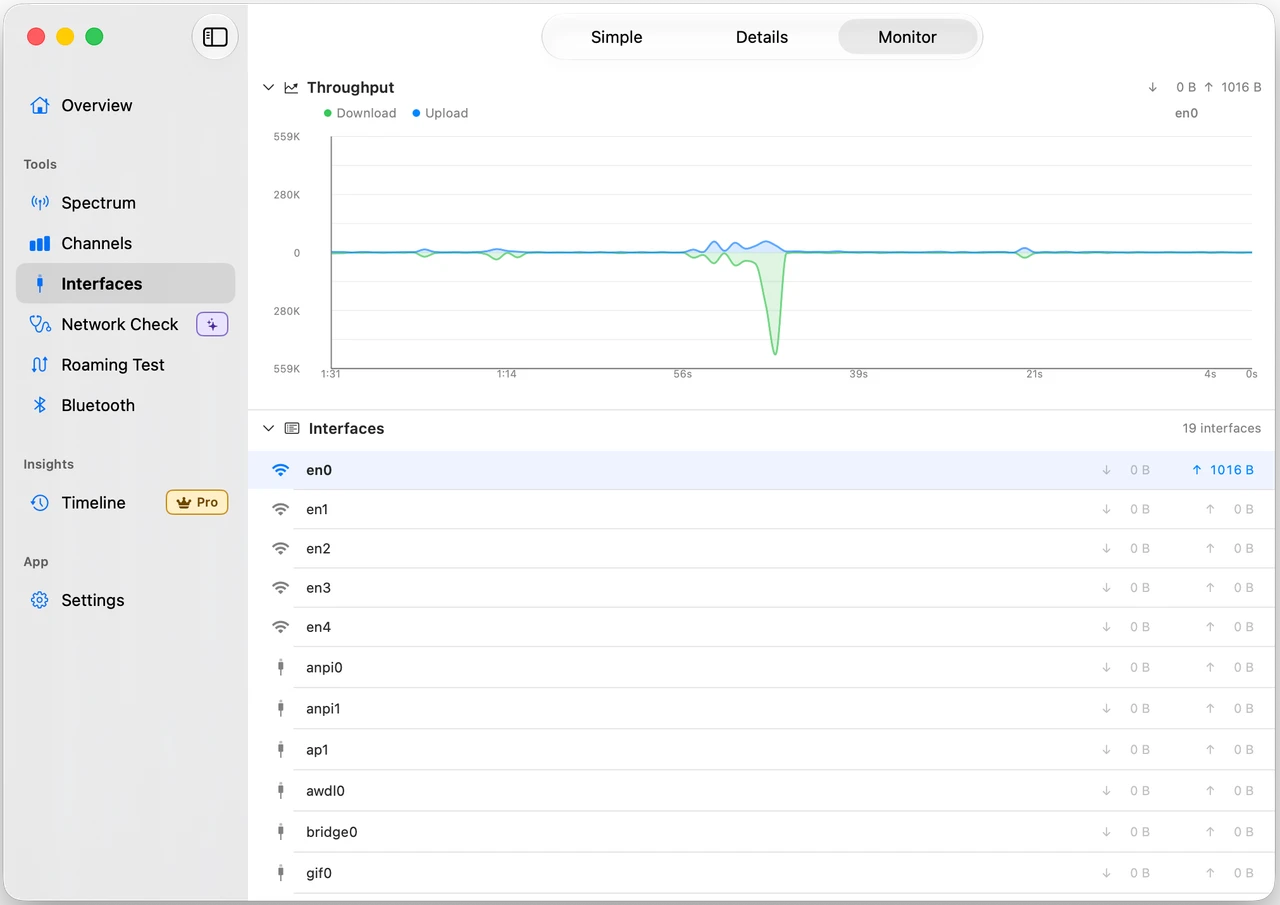Select the Wi-Fi icon of en0 row

281,470
